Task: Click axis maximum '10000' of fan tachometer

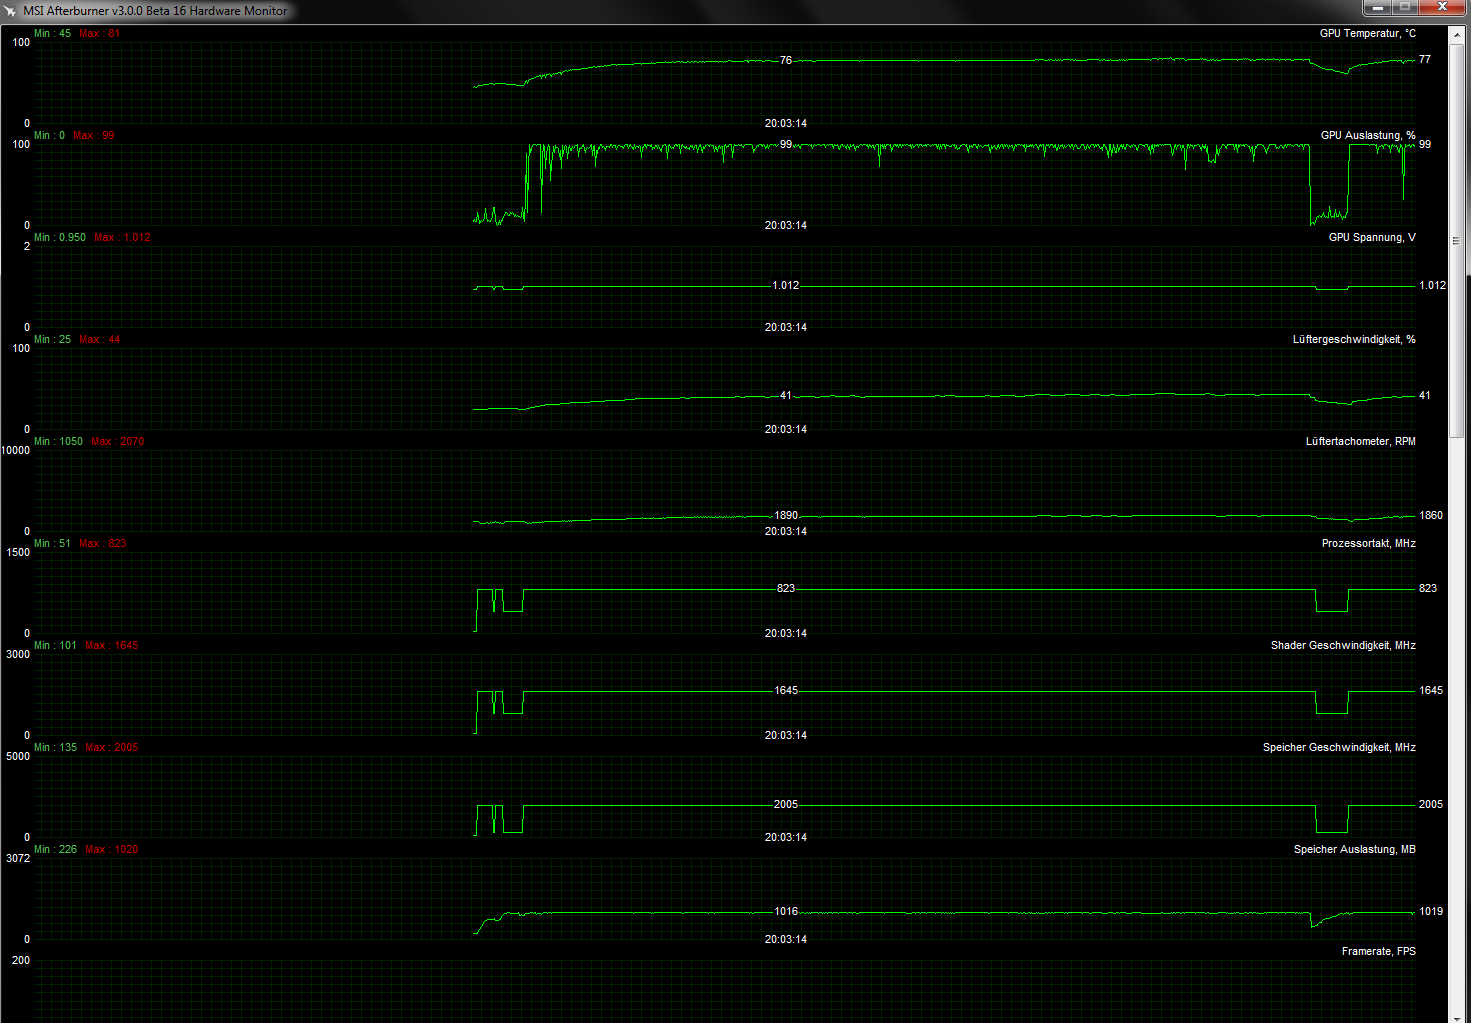Action: [16, 450]
